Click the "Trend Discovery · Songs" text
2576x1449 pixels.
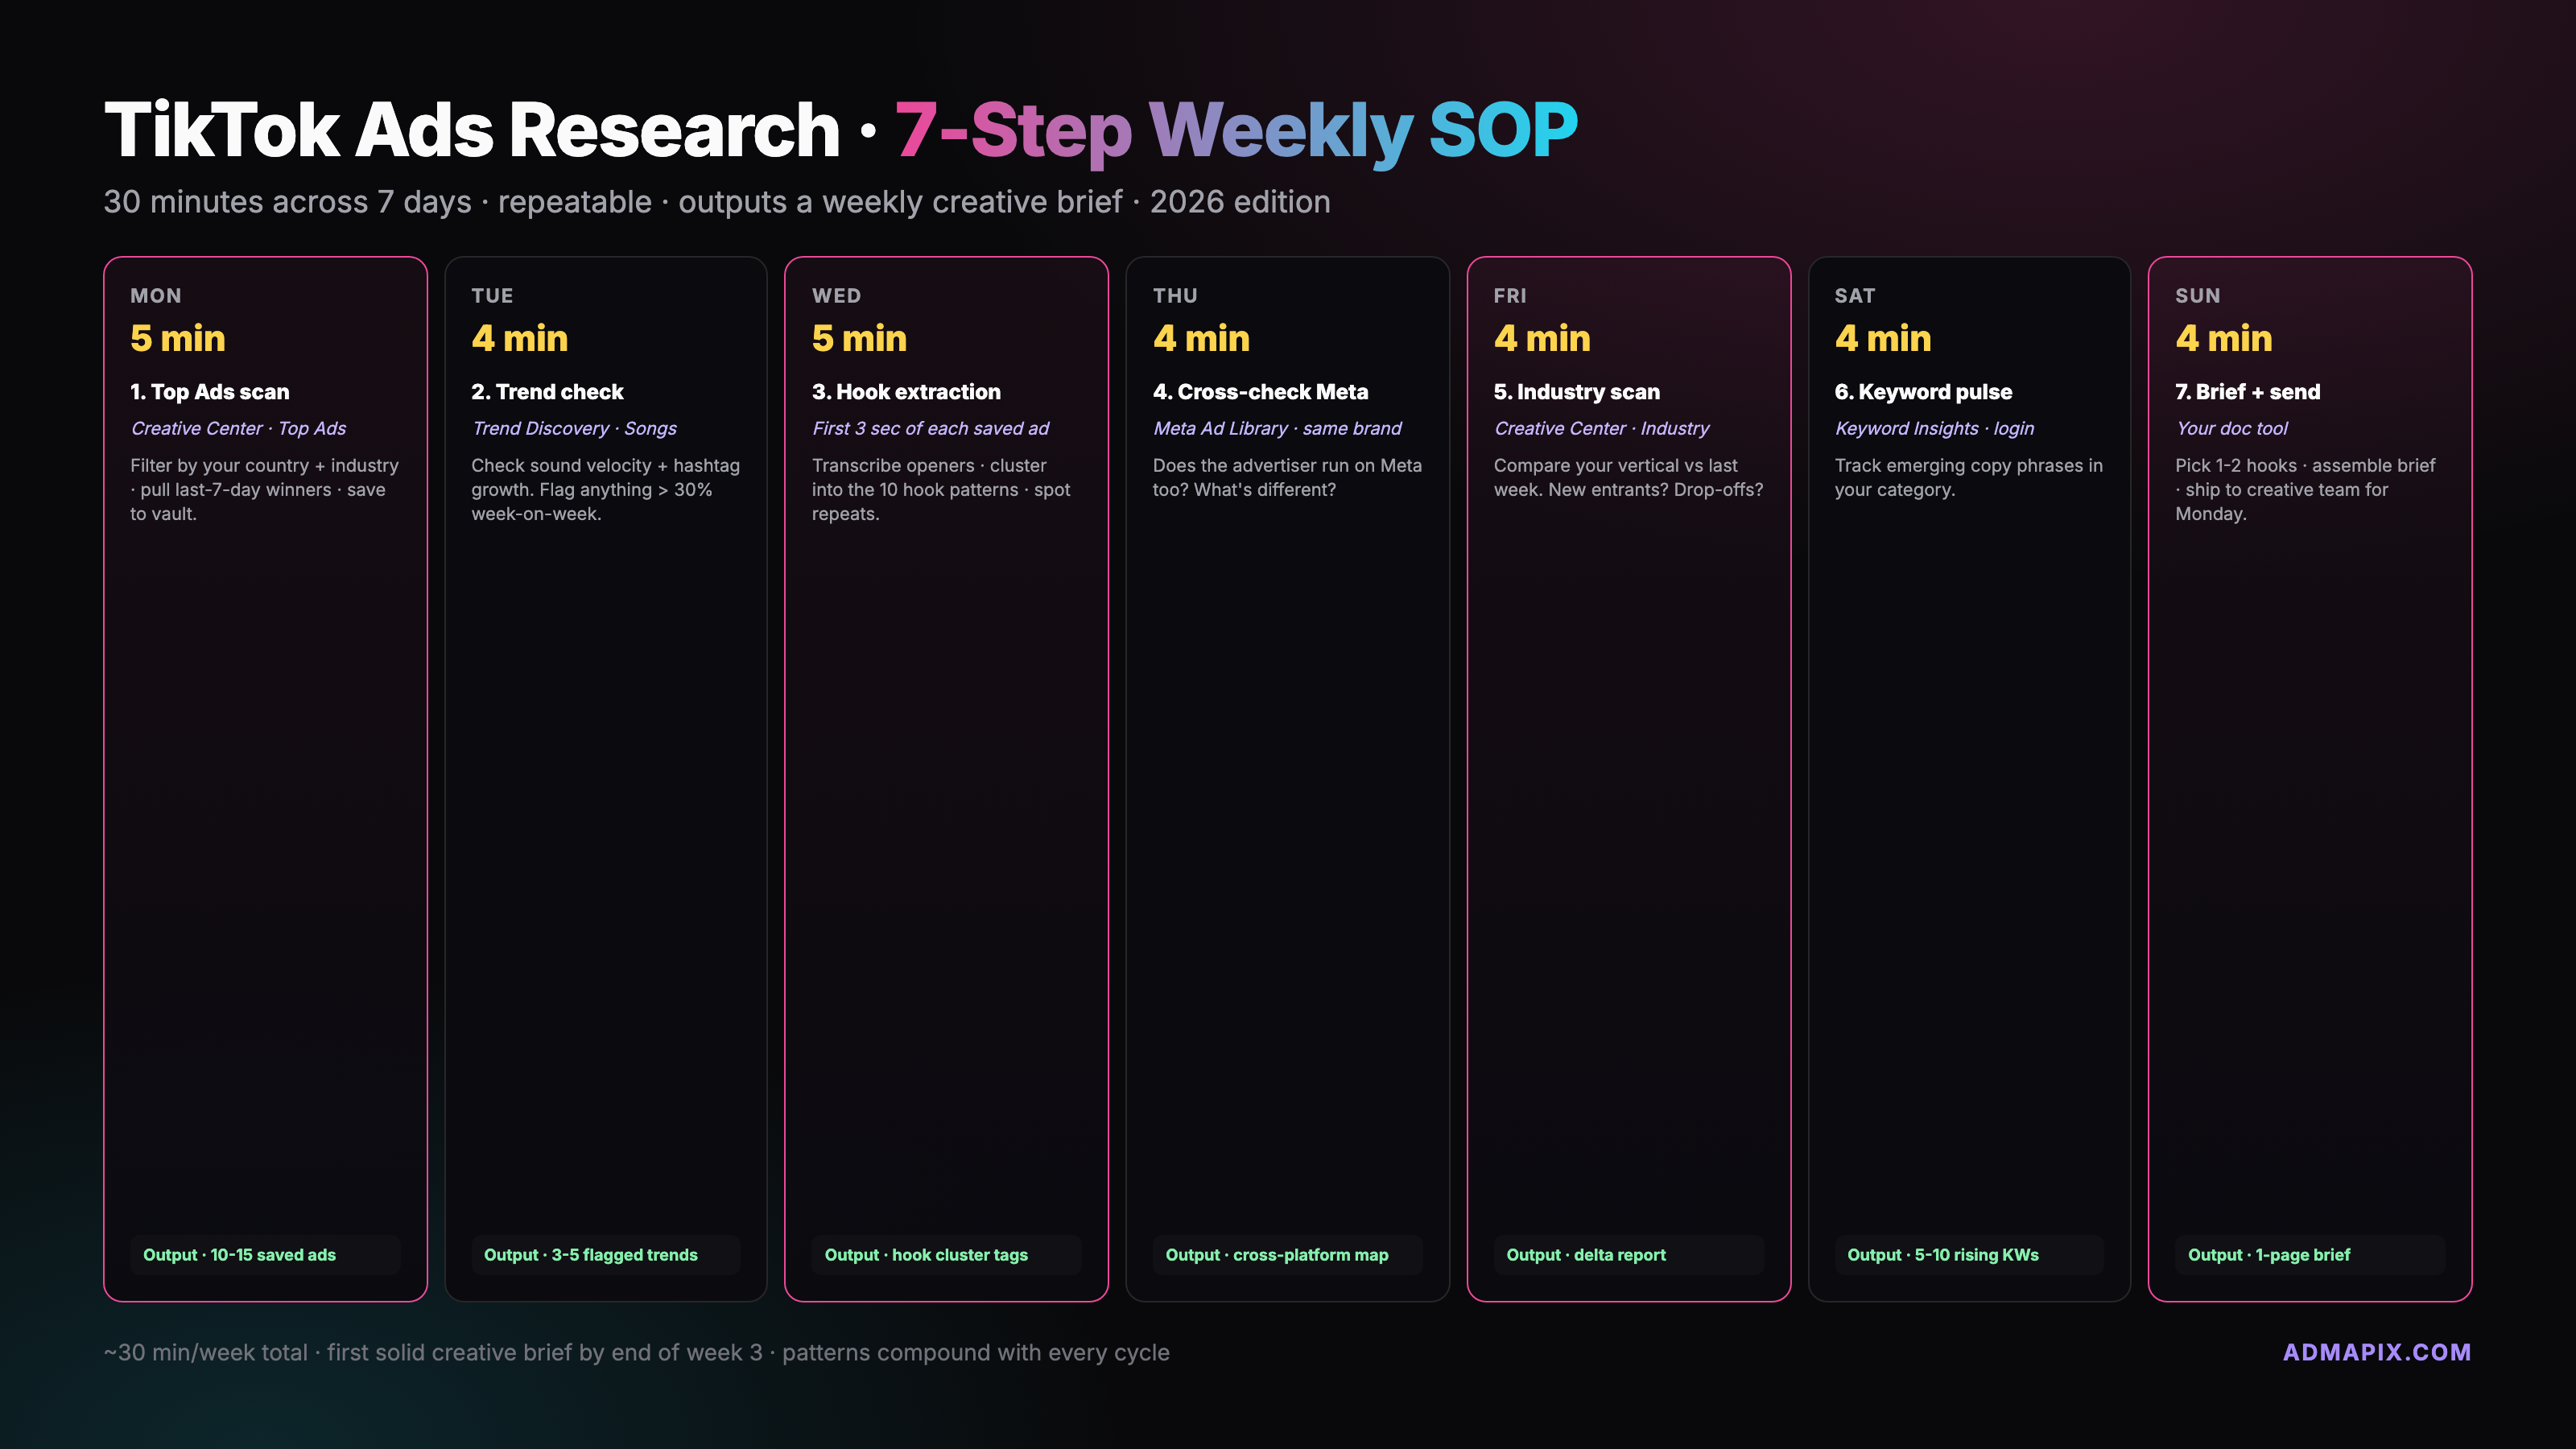click(x=574, y=428)
